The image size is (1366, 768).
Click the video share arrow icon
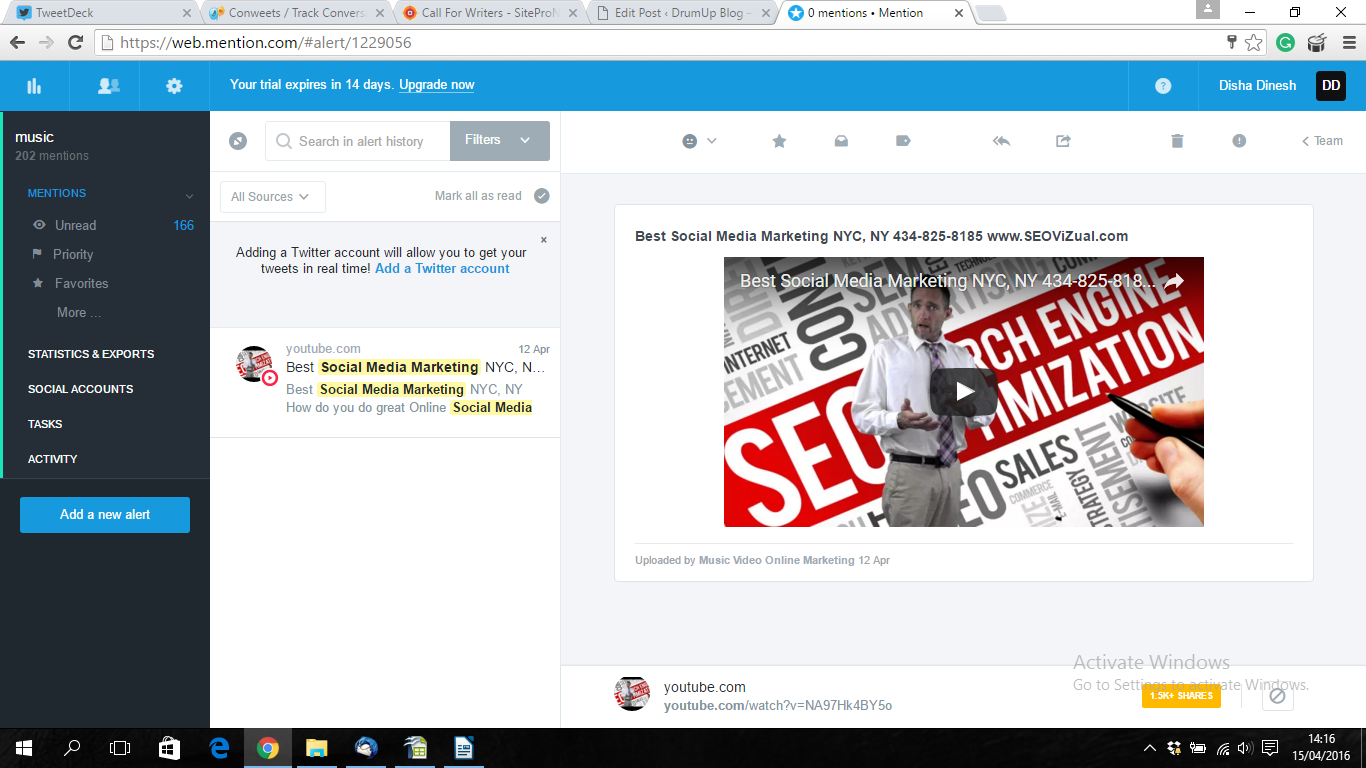pos(1174,282)
